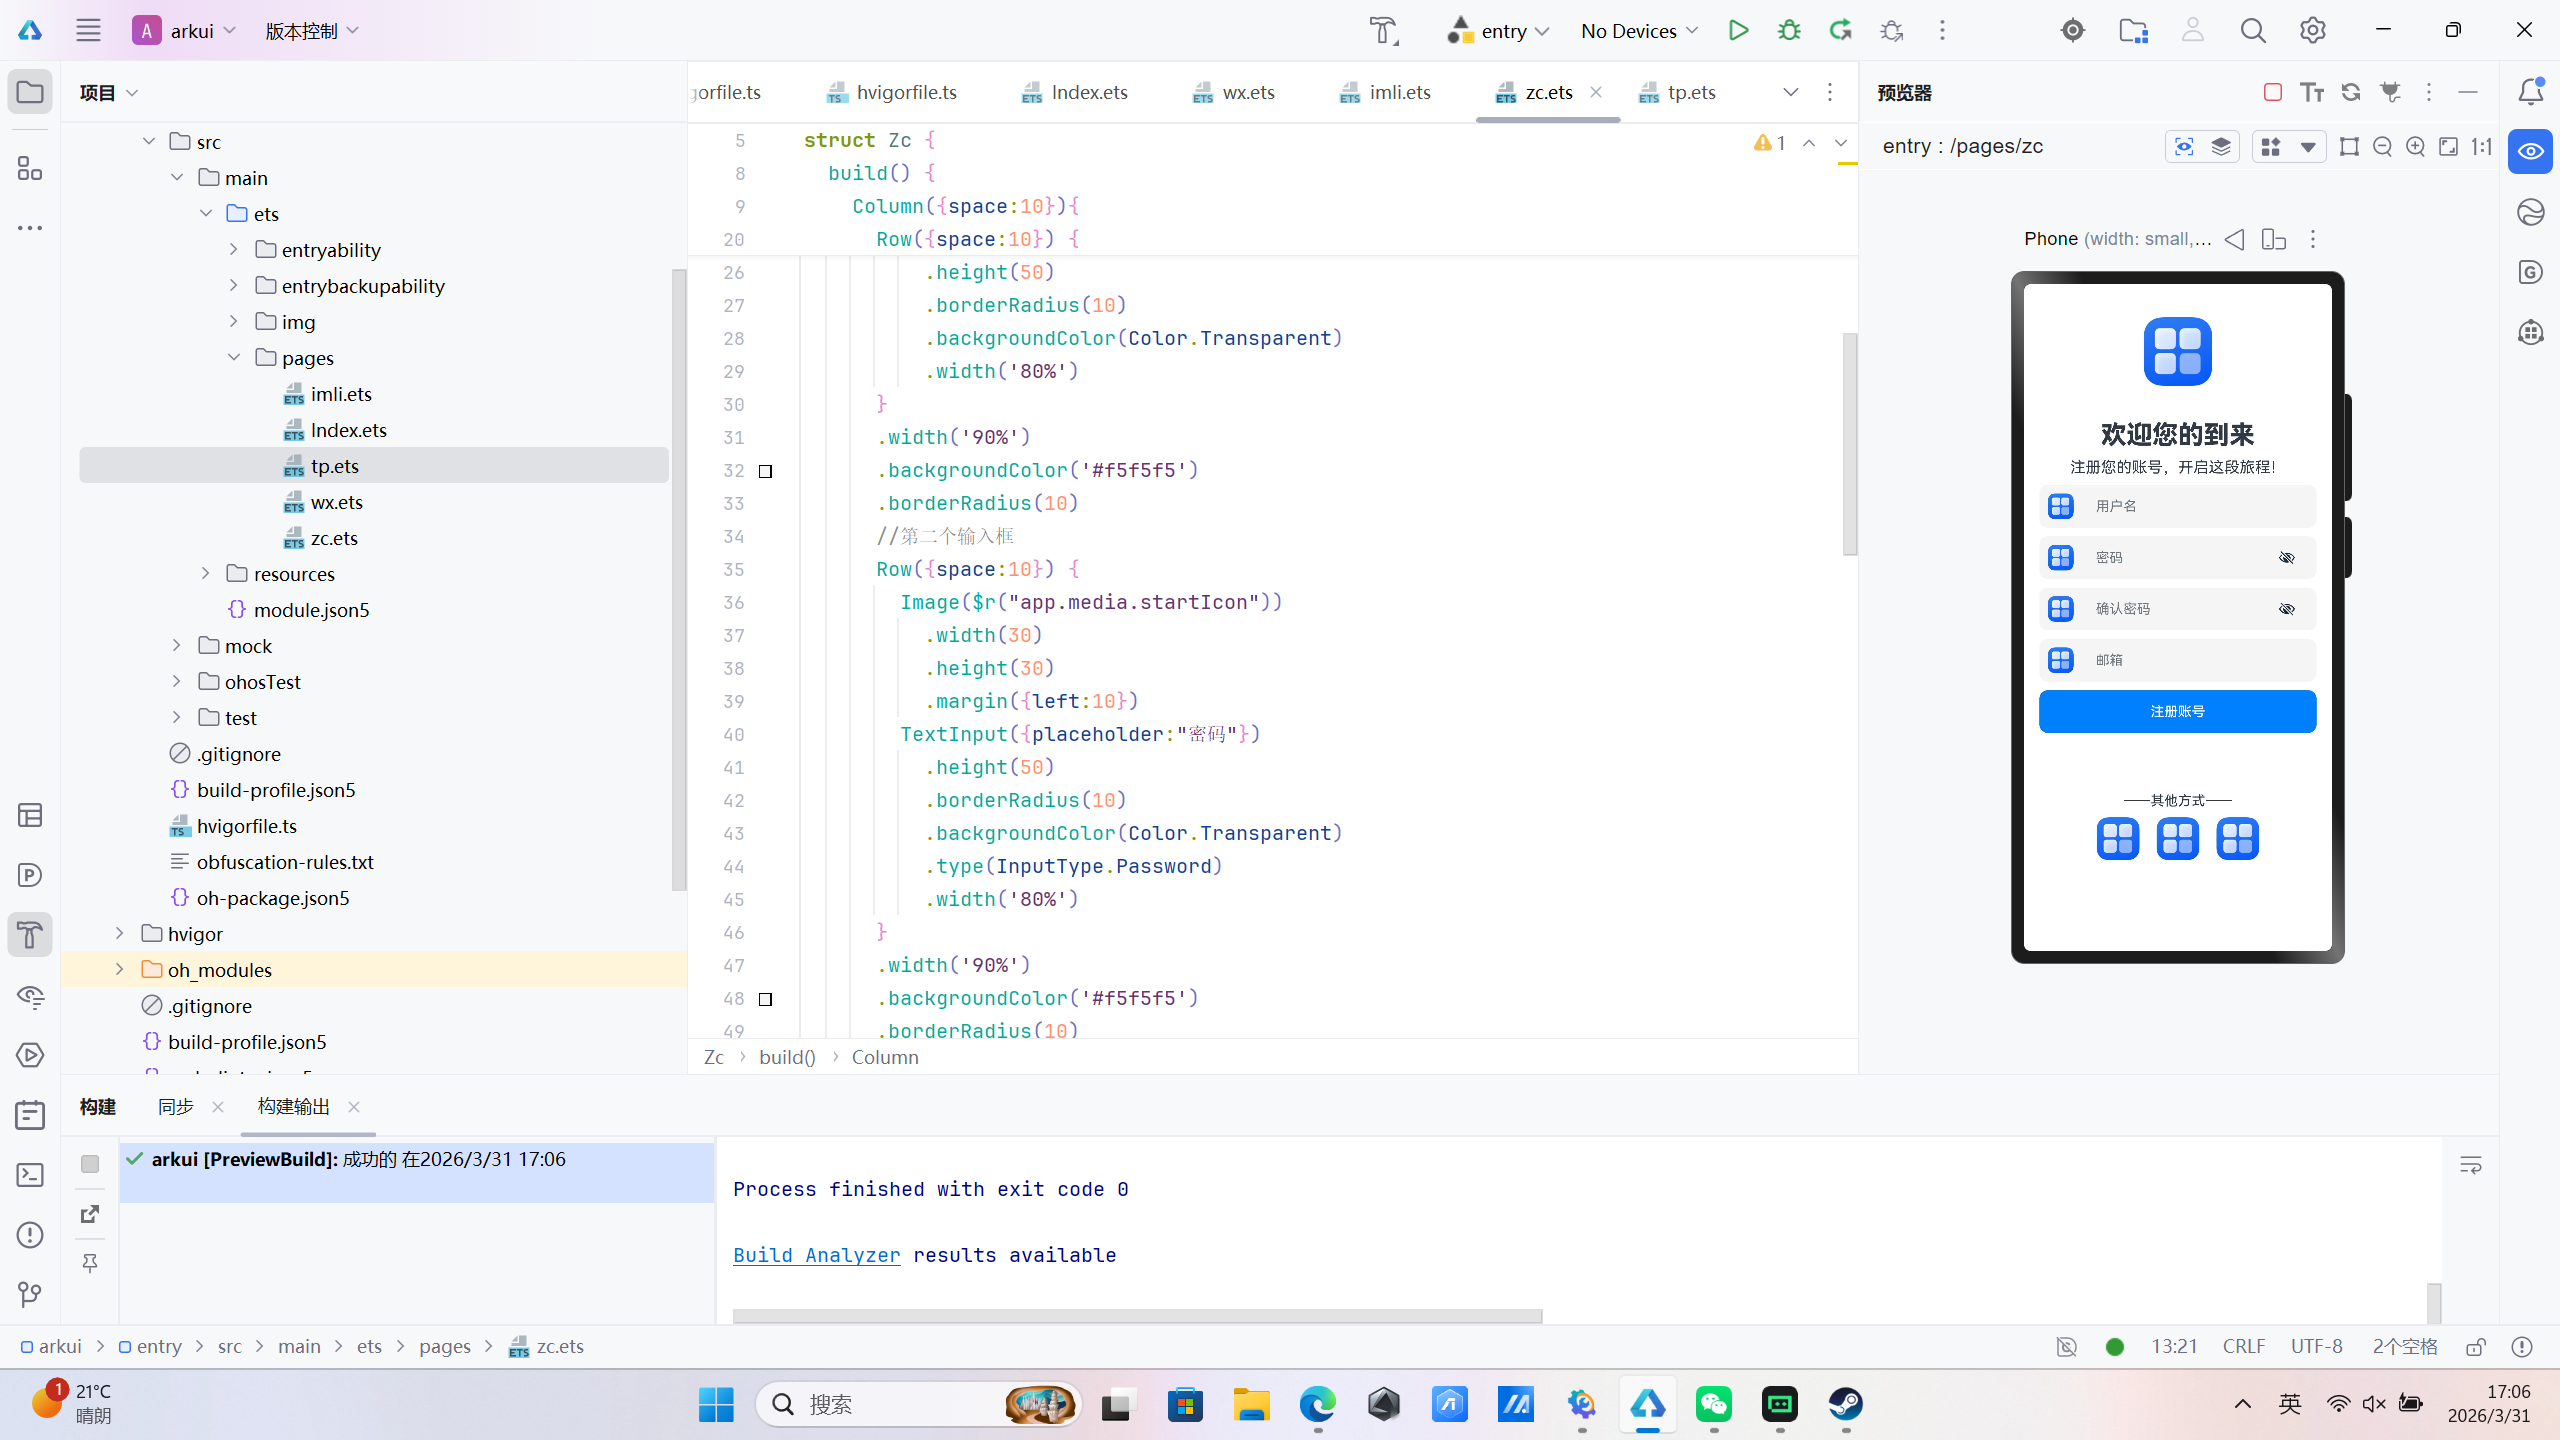Click the green Run button
This screenshot has width=2560, height=1440.
pos(1738,30)
